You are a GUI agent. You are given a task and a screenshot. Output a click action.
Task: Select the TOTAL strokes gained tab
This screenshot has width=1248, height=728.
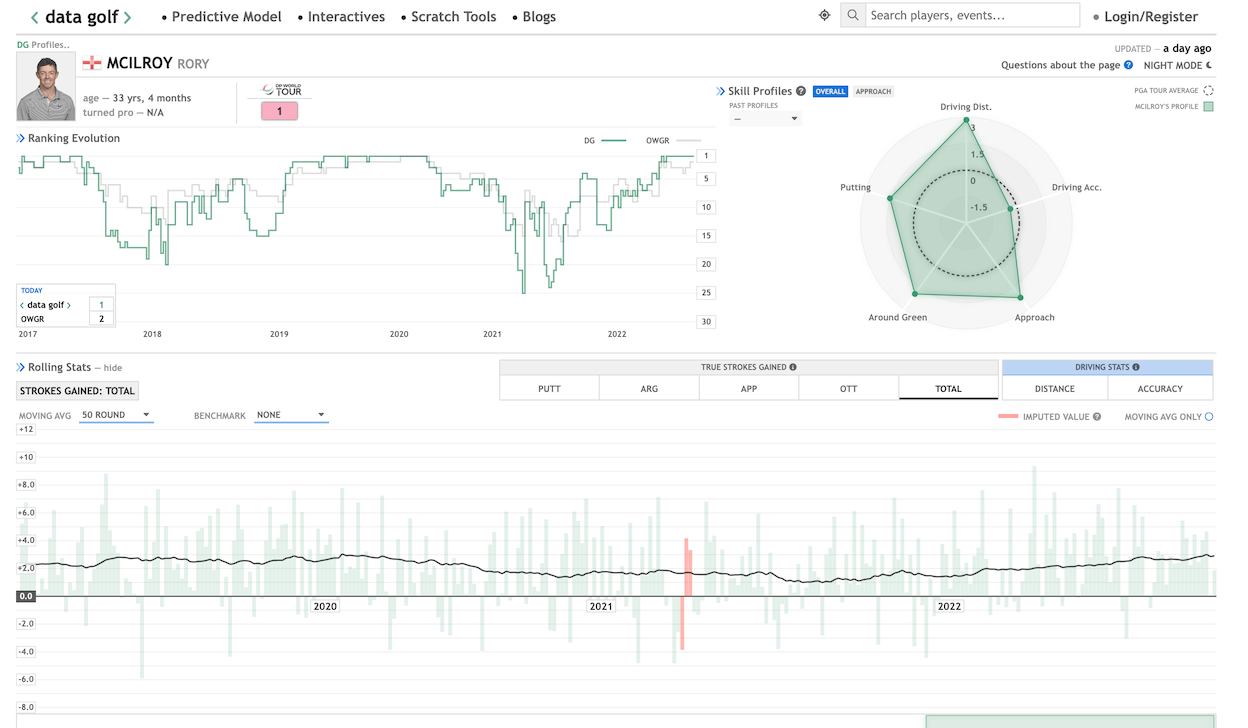tap(948, 388)
